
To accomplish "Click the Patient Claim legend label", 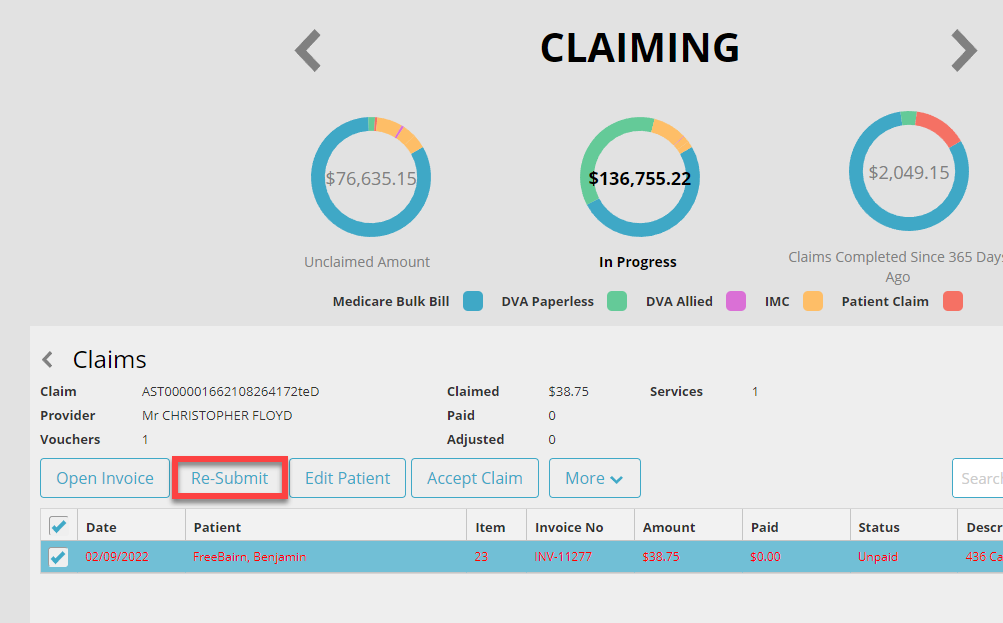I will [x=885, y=301].
